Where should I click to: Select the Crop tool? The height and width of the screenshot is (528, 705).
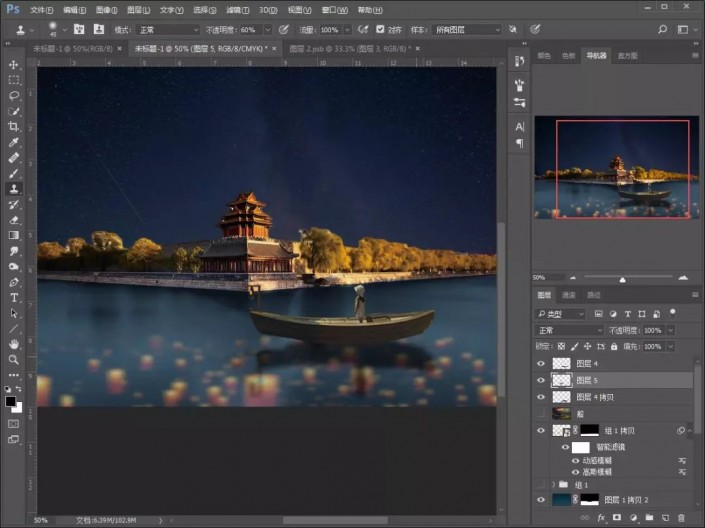pos(13,126)
